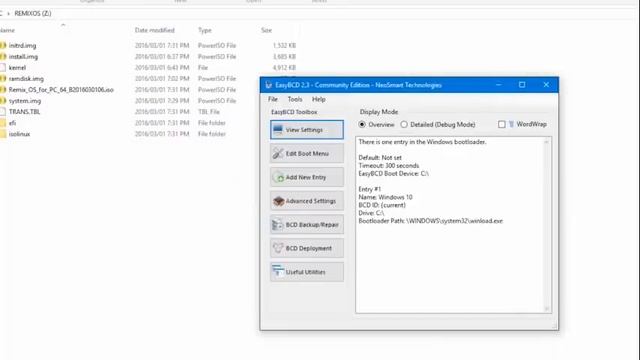The image size is (640, 360).
Task: Open the Help menu in EasyBCD
Action: [319, 99]
